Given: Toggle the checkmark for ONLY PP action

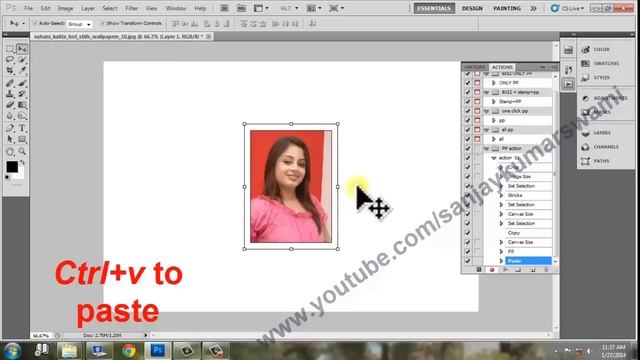Looking at the screenshot, I should (468, 83).
